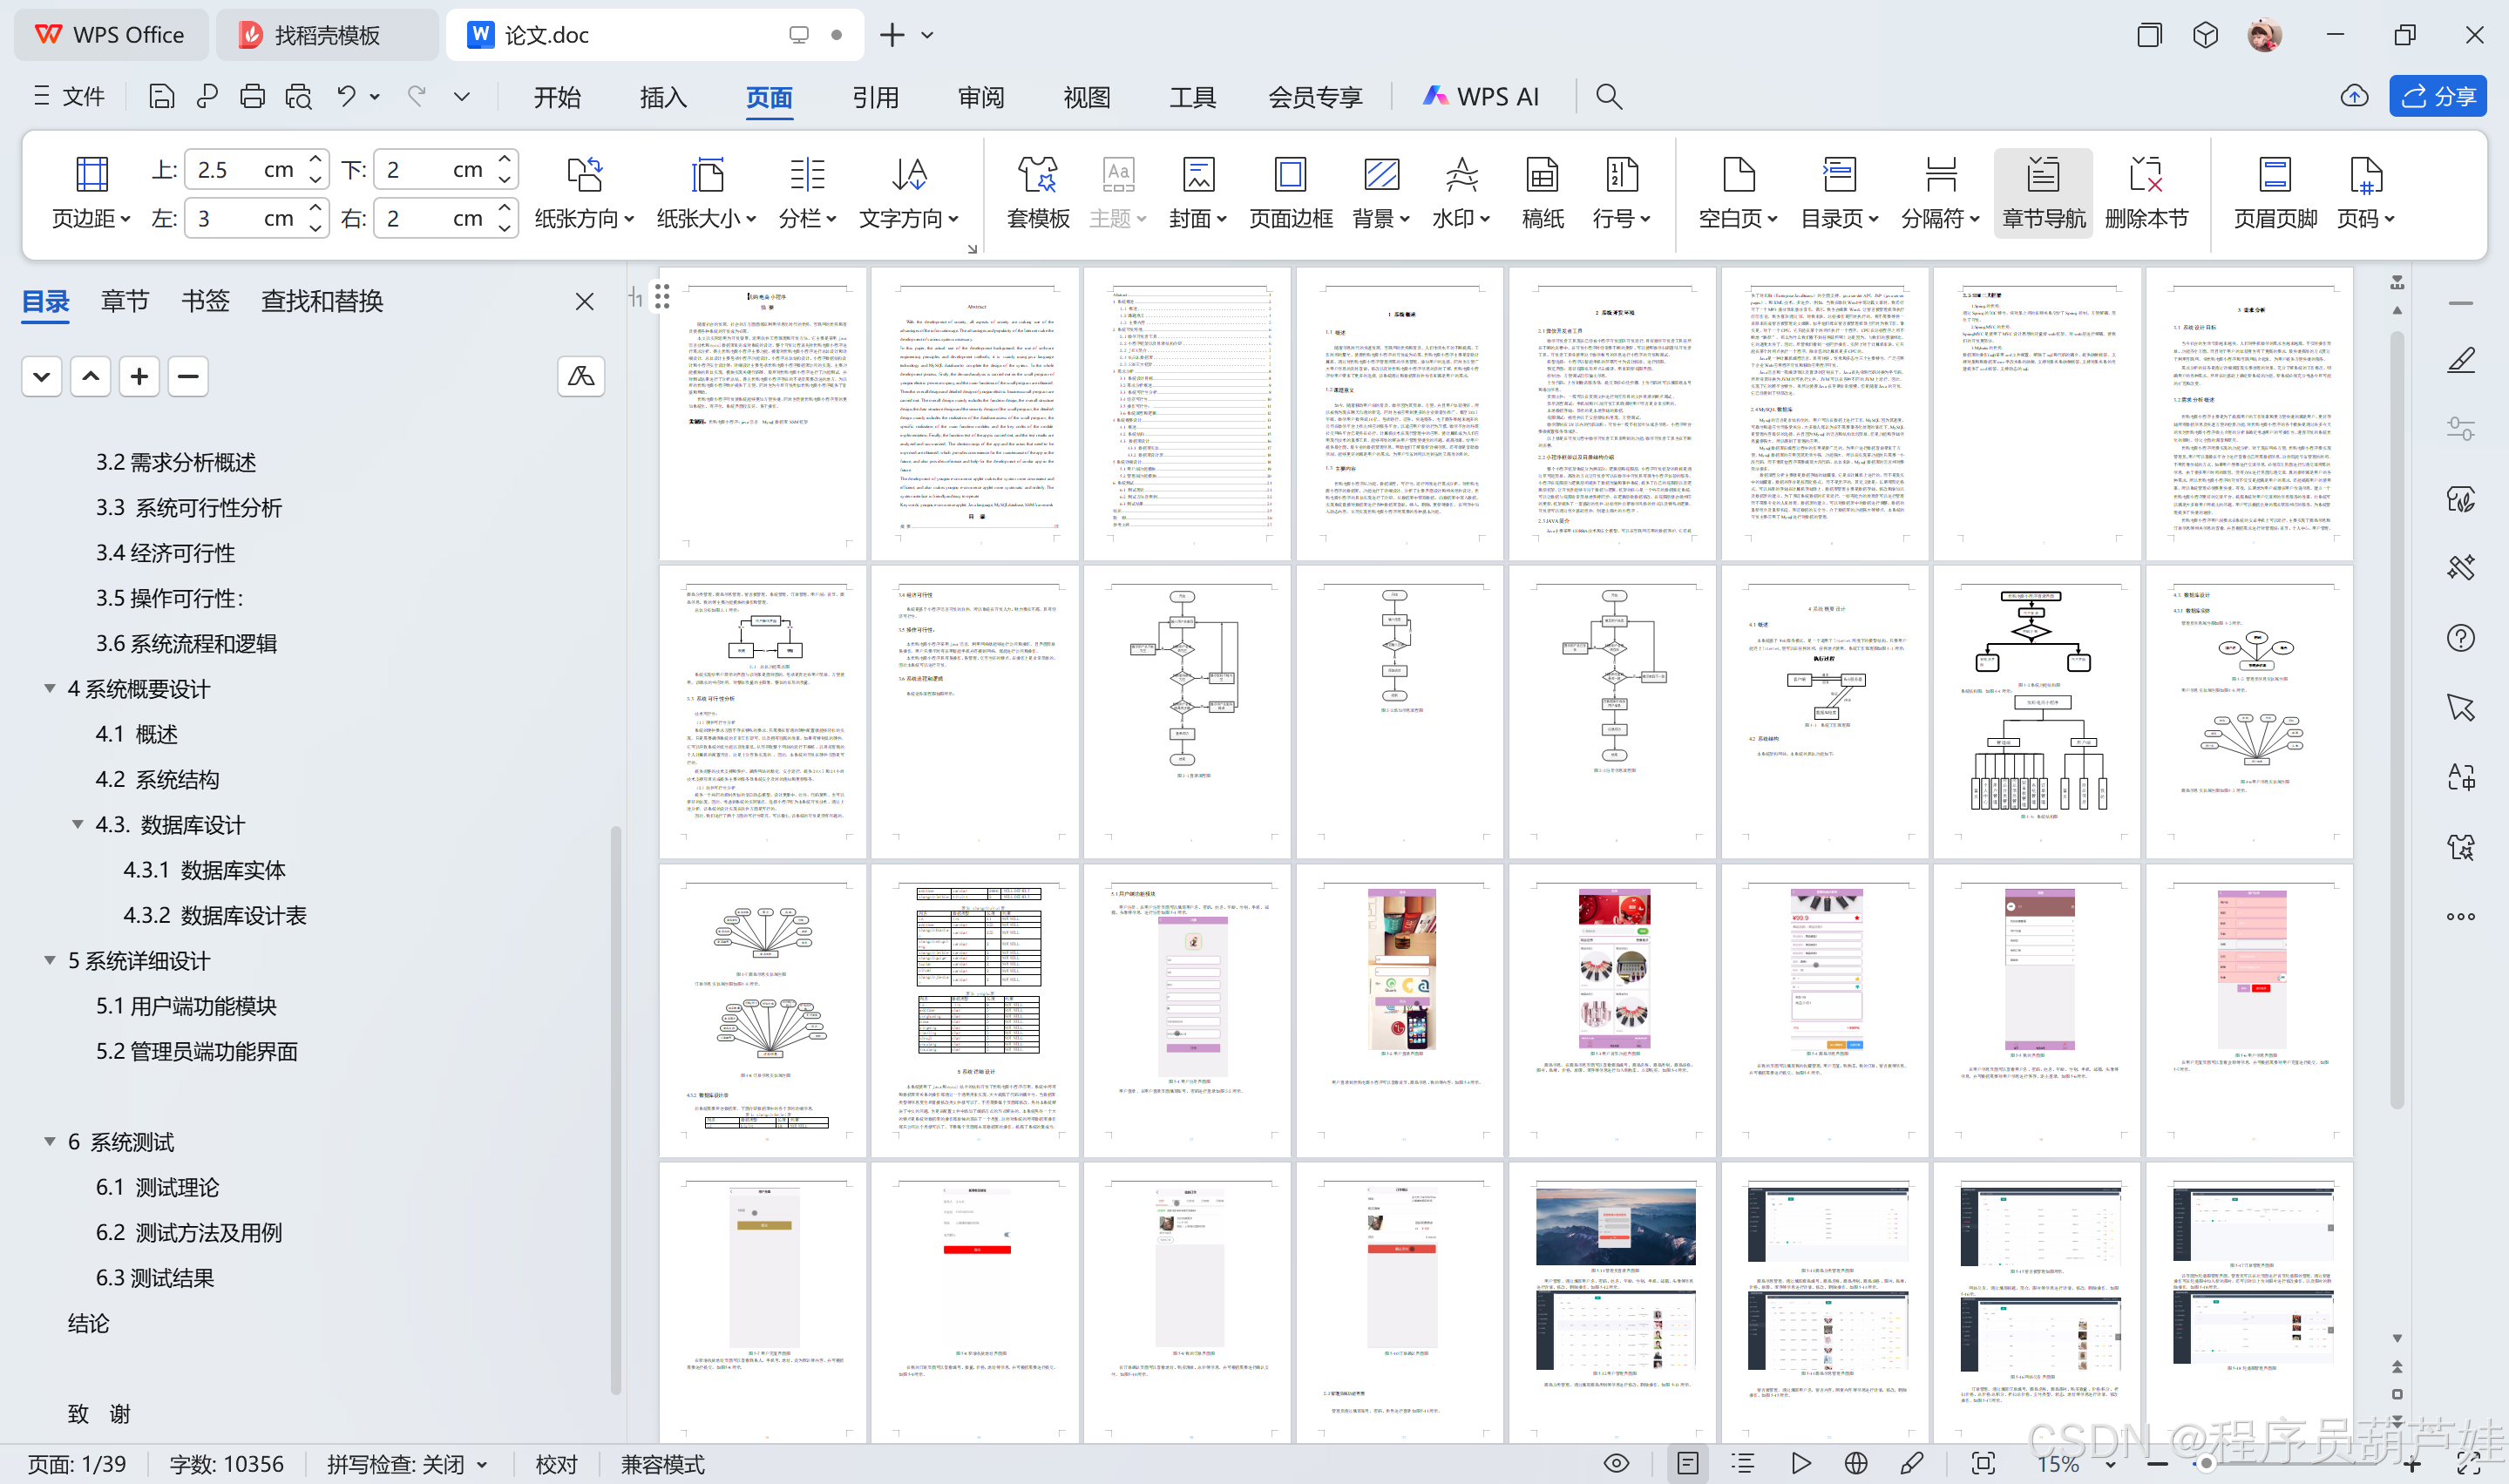Click the 章节导航 chapter navigation icon
The width and height of the screenshot is (2509, 1484).
point(2043,192)
